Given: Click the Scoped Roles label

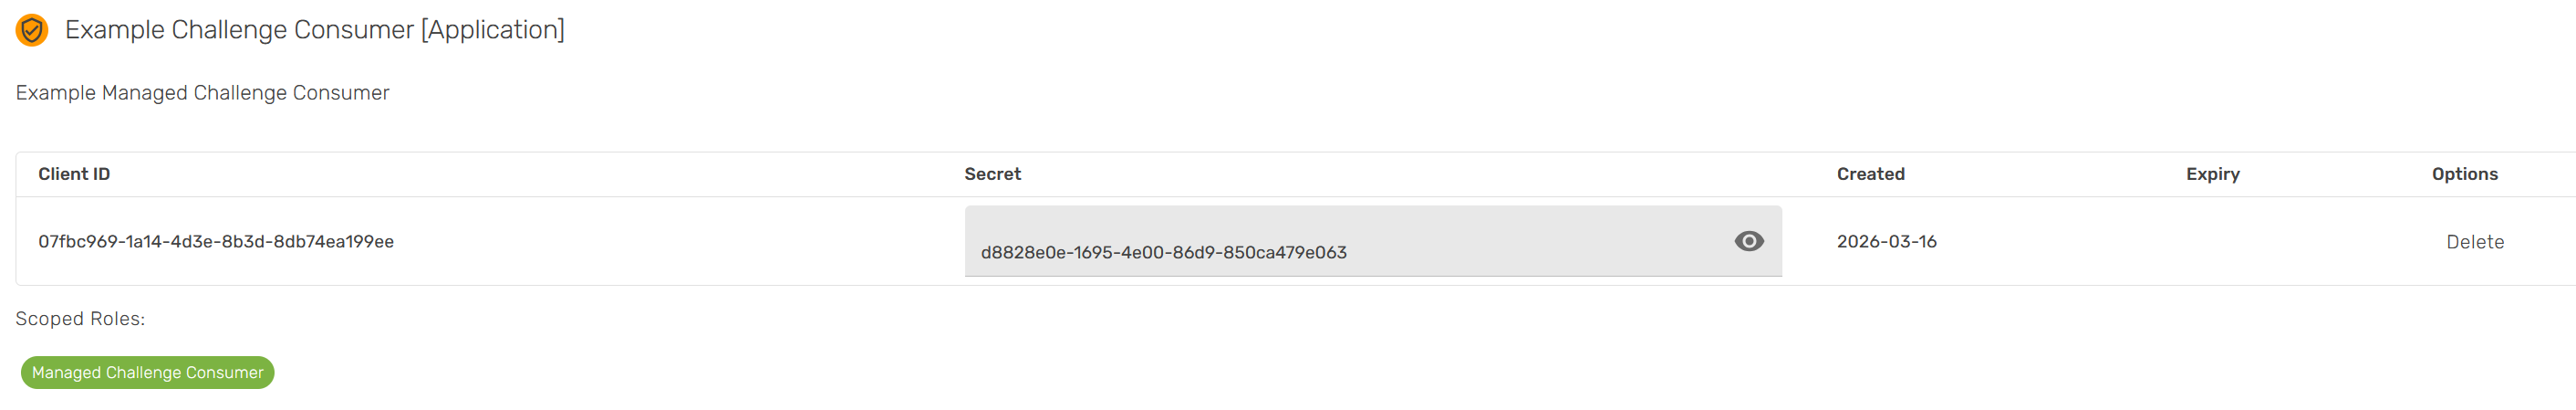Looking at the screenshot, I should tap(80, 319).
